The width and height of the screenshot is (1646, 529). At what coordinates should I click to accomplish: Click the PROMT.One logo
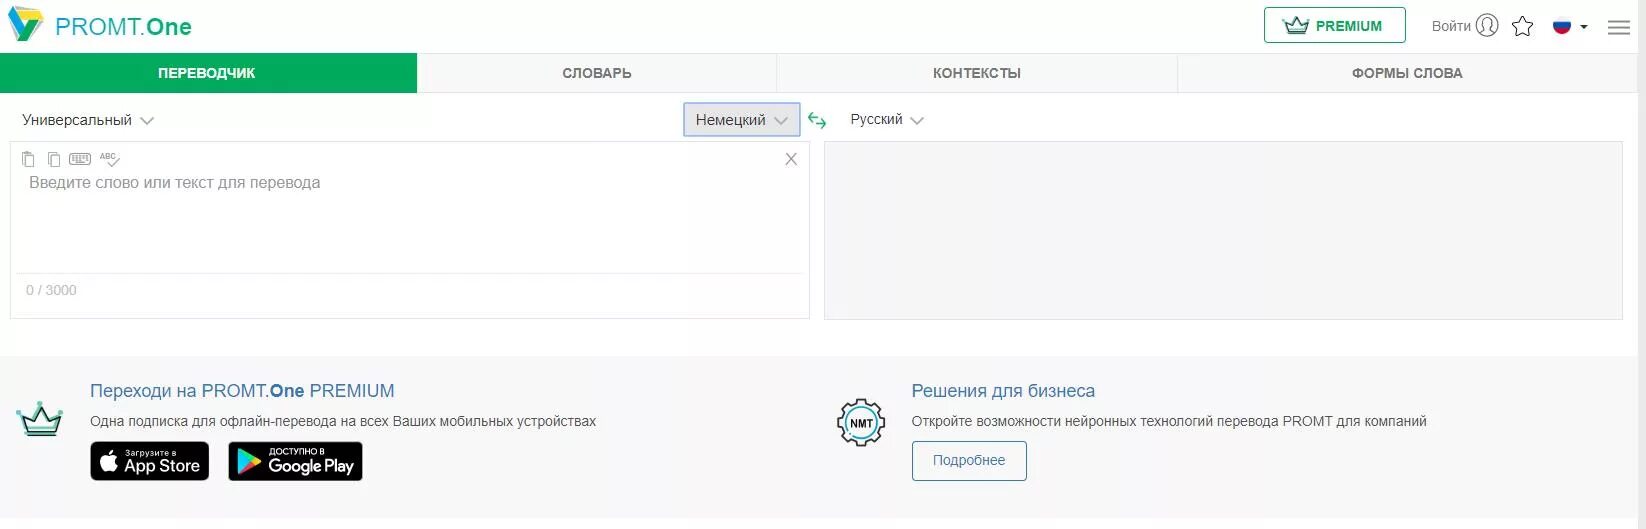click(x=99, y=26)
